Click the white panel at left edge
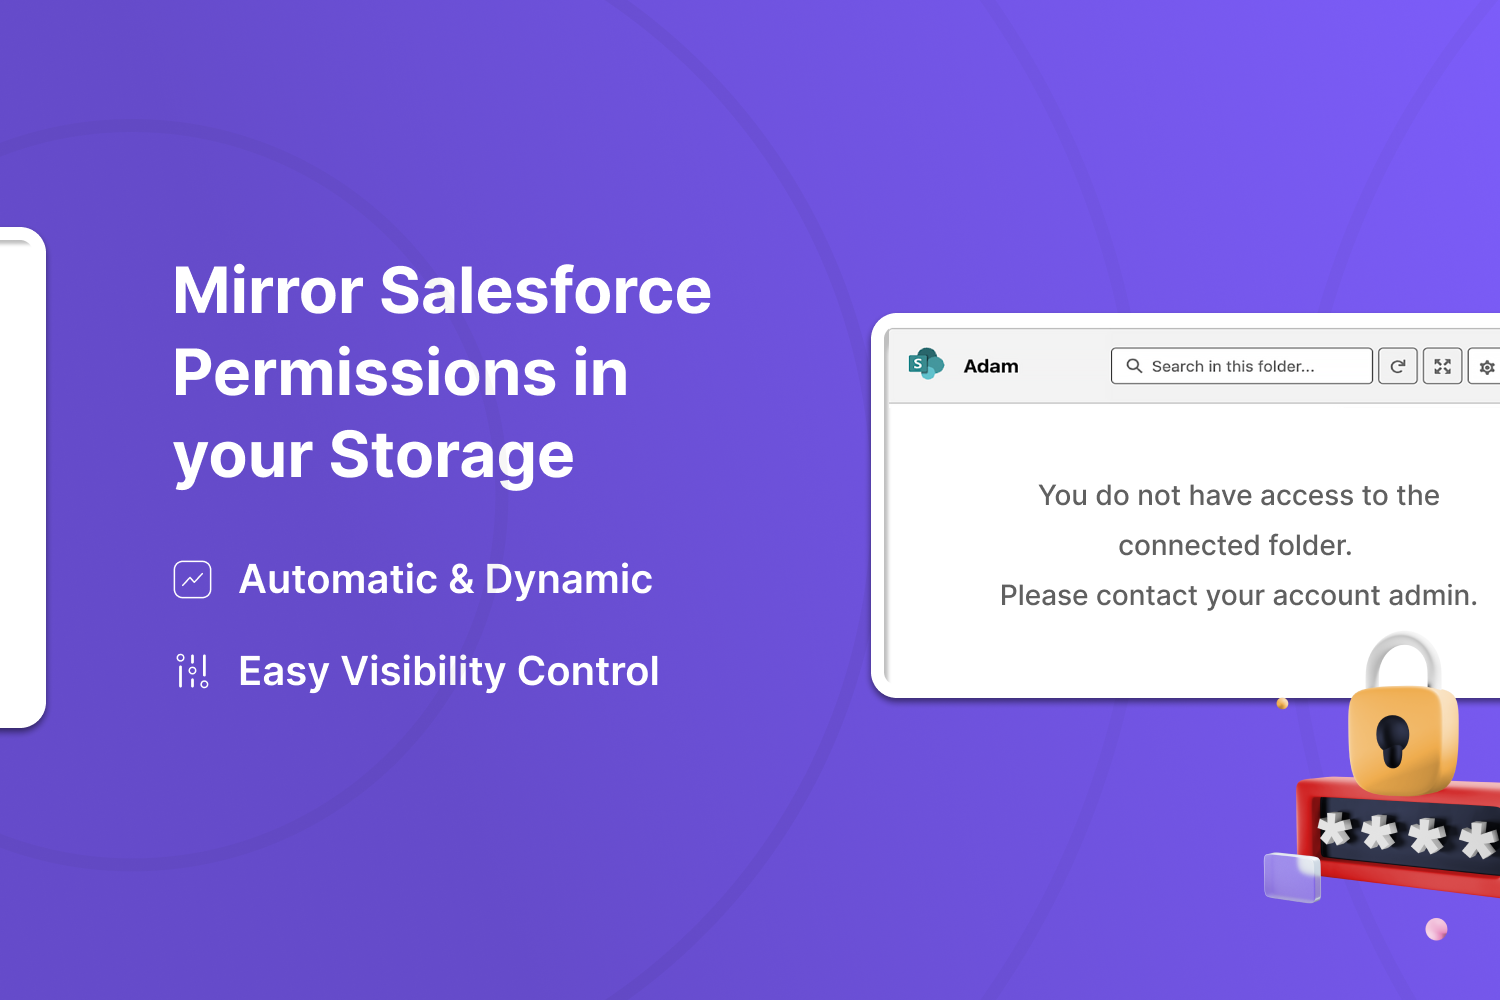1500x1000 pixels. point(22,478)
